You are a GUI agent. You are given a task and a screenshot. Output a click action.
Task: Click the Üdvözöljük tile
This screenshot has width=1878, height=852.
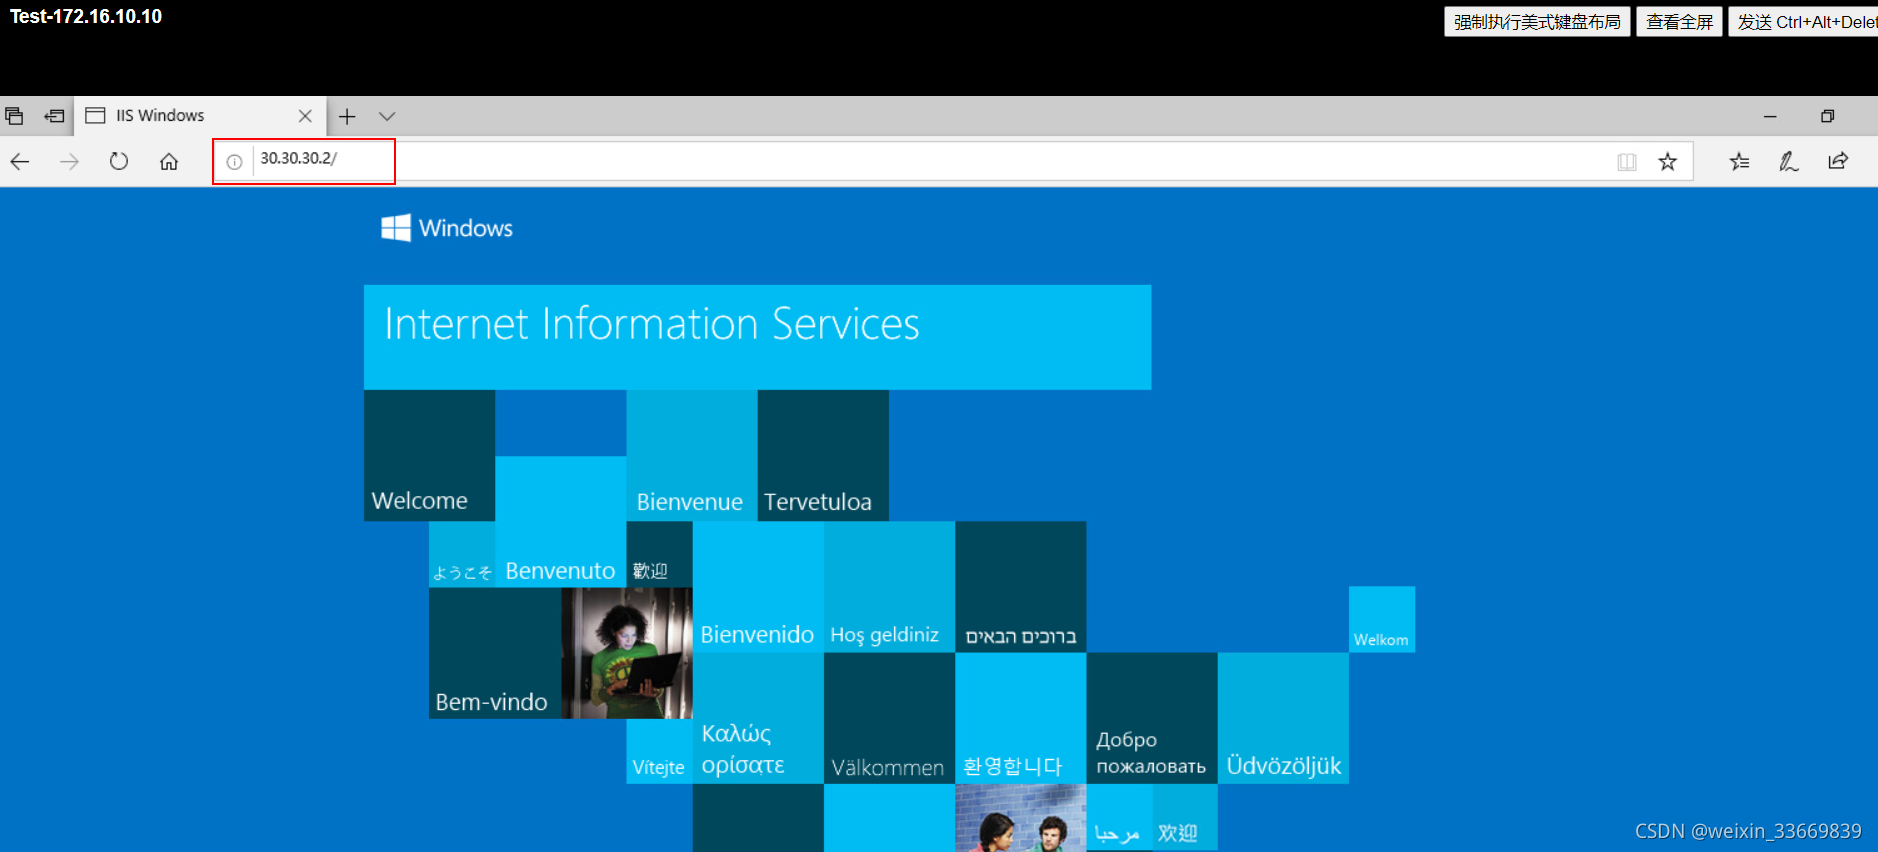1283,718
